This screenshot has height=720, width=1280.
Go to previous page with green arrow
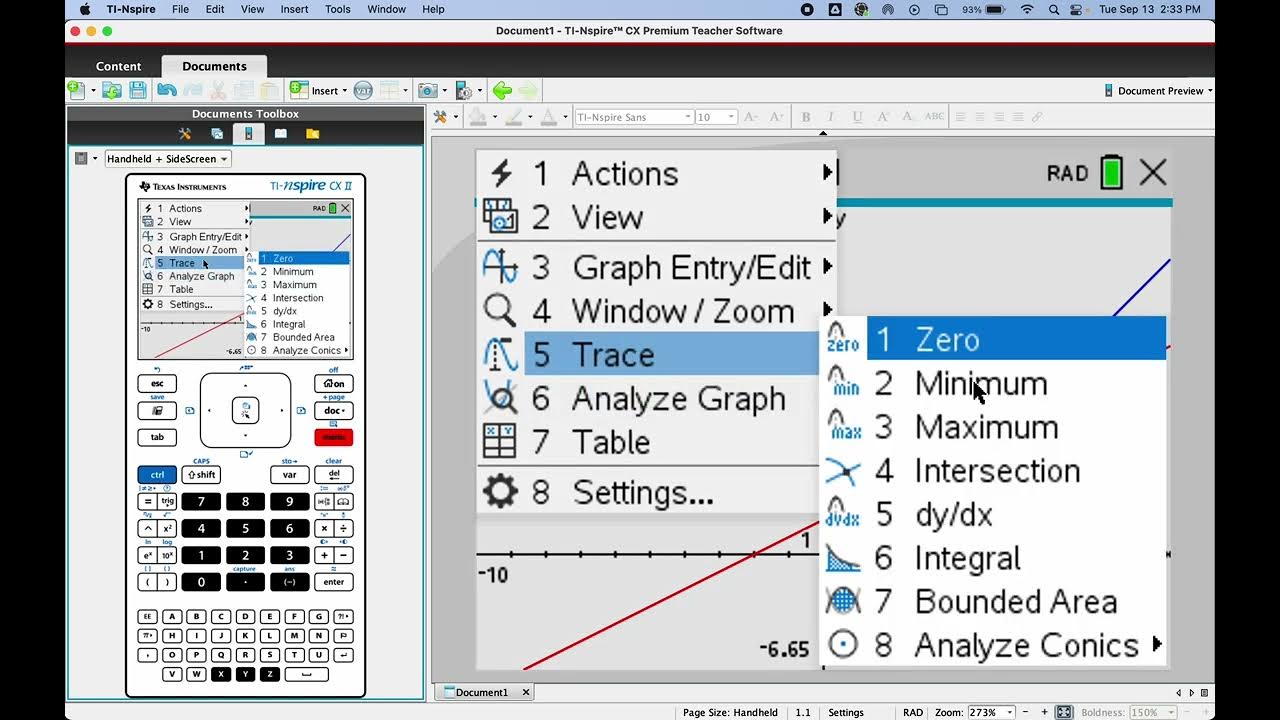click(x=502, y=90)
